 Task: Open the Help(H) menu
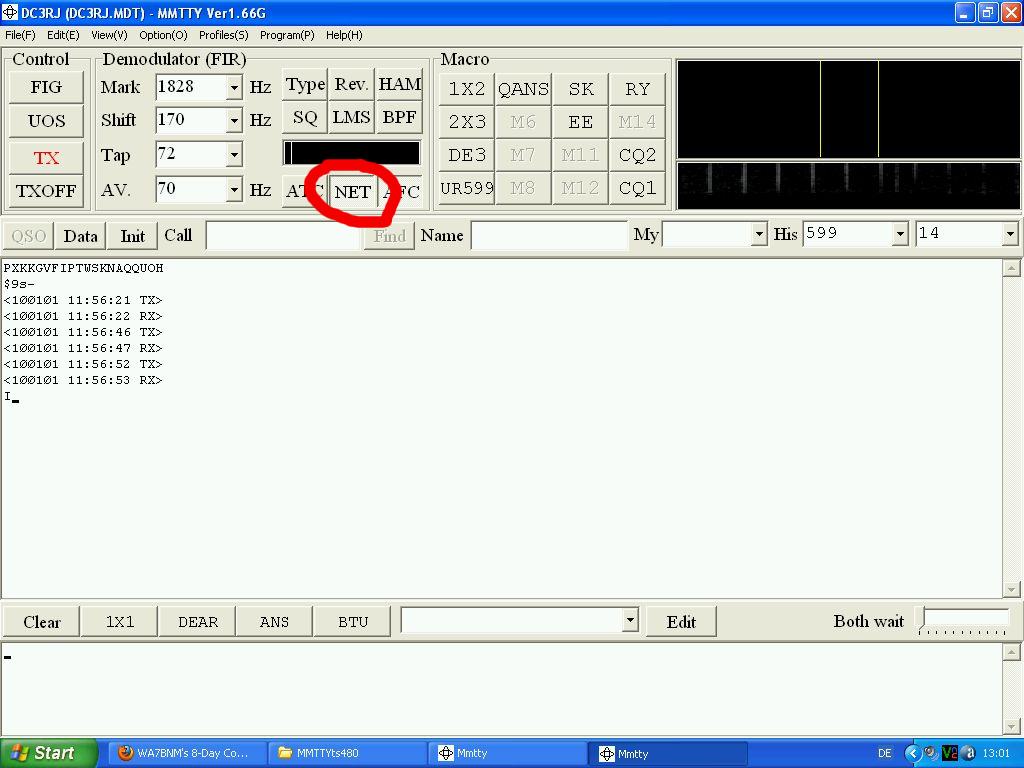pyautogui.click(x=344, y=35)
